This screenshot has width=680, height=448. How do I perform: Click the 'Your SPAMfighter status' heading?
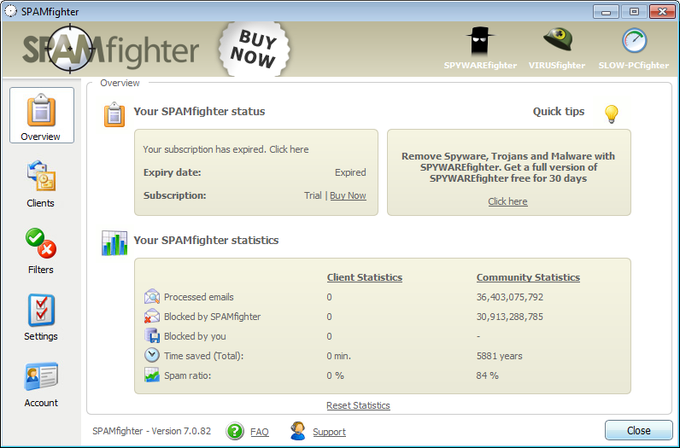pyautogui.click(x=199, y=111)
